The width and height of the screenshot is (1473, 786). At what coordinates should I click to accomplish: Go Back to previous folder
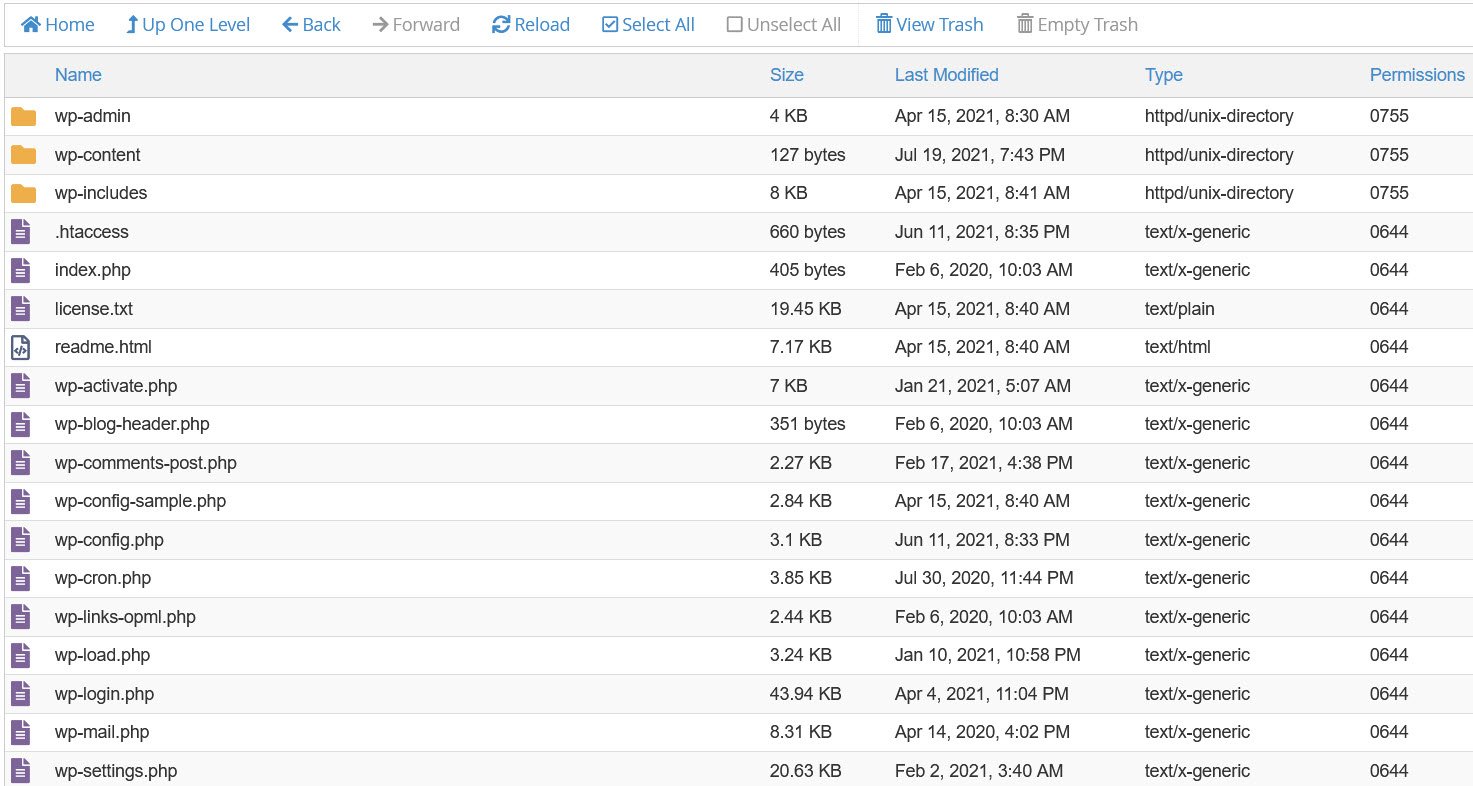(311, 25)
